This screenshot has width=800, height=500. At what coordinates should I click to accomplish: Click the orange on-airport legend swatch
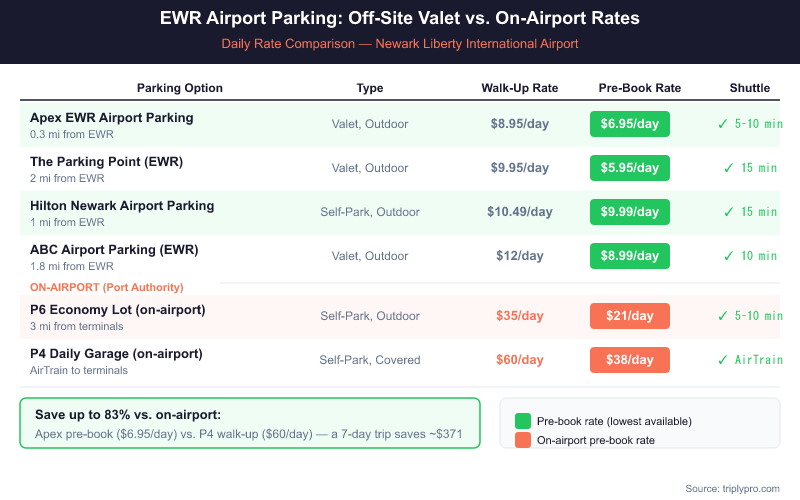[522, 440]
